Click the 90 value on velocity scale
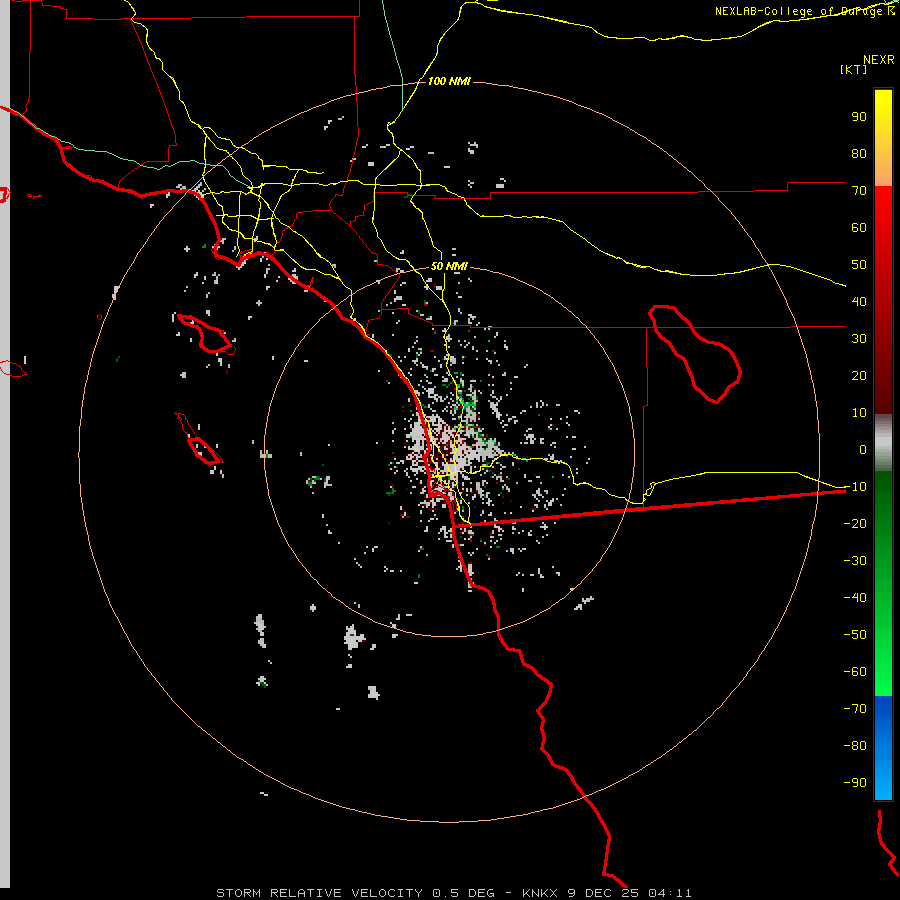Viewport: 900px width, 900px height. coord(859,117)
